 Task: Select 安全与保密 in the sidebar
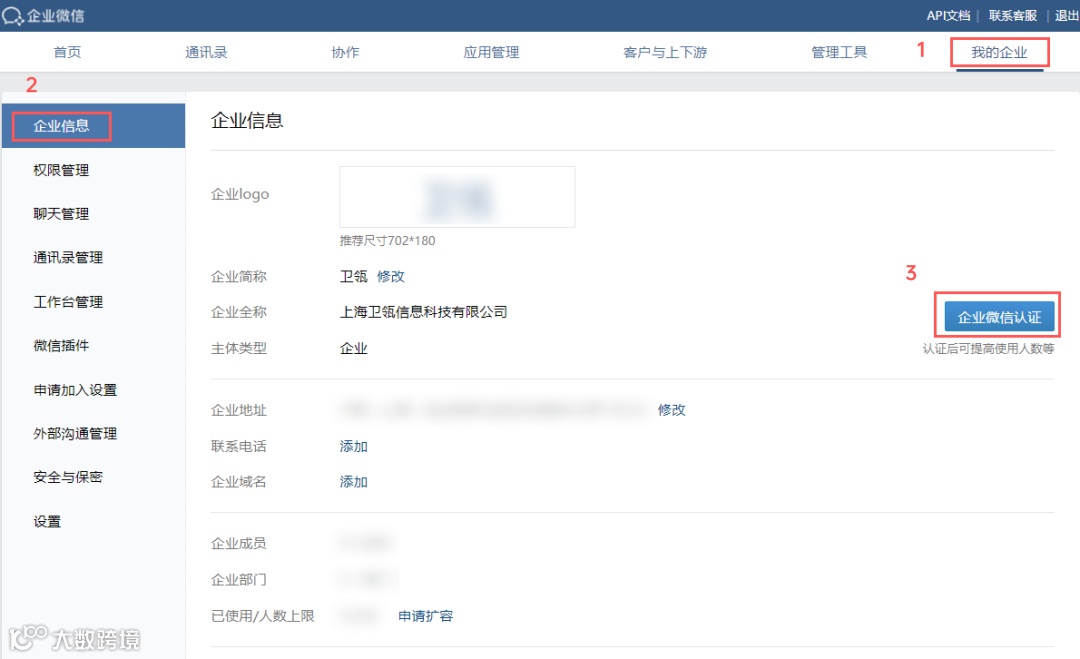click(x=68, y=477)
